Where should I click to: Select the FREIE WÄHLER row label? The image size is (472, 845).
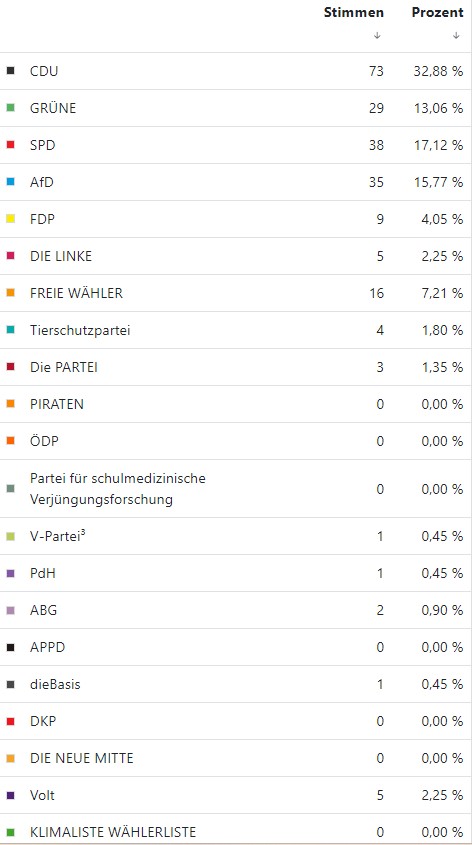pyautogui.click(x=77, y=293)
